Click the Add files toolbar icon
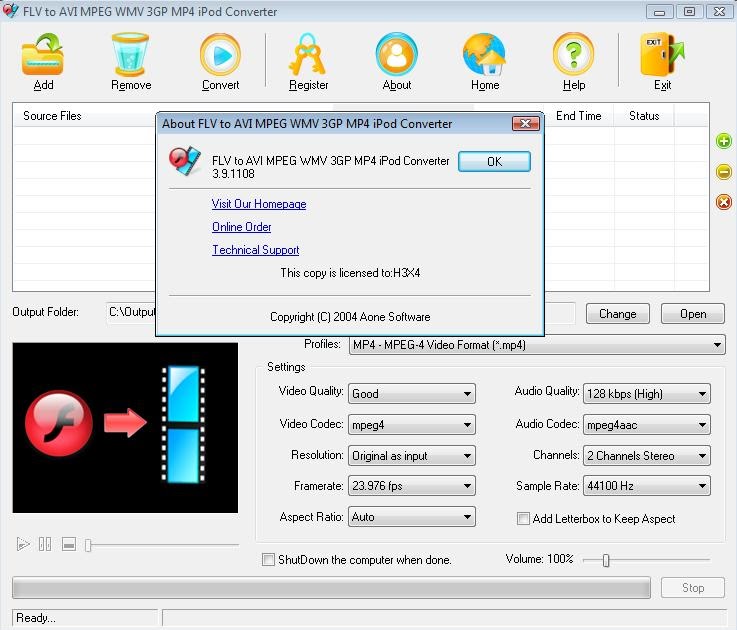This screenshot has width=737, height=630. coord(43,55)
